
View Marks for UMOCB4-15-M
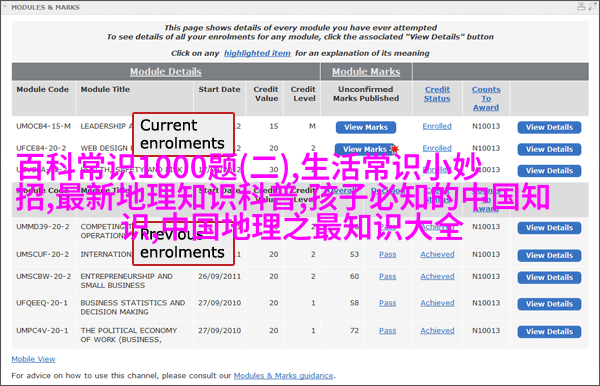click(x=366, y=127)
